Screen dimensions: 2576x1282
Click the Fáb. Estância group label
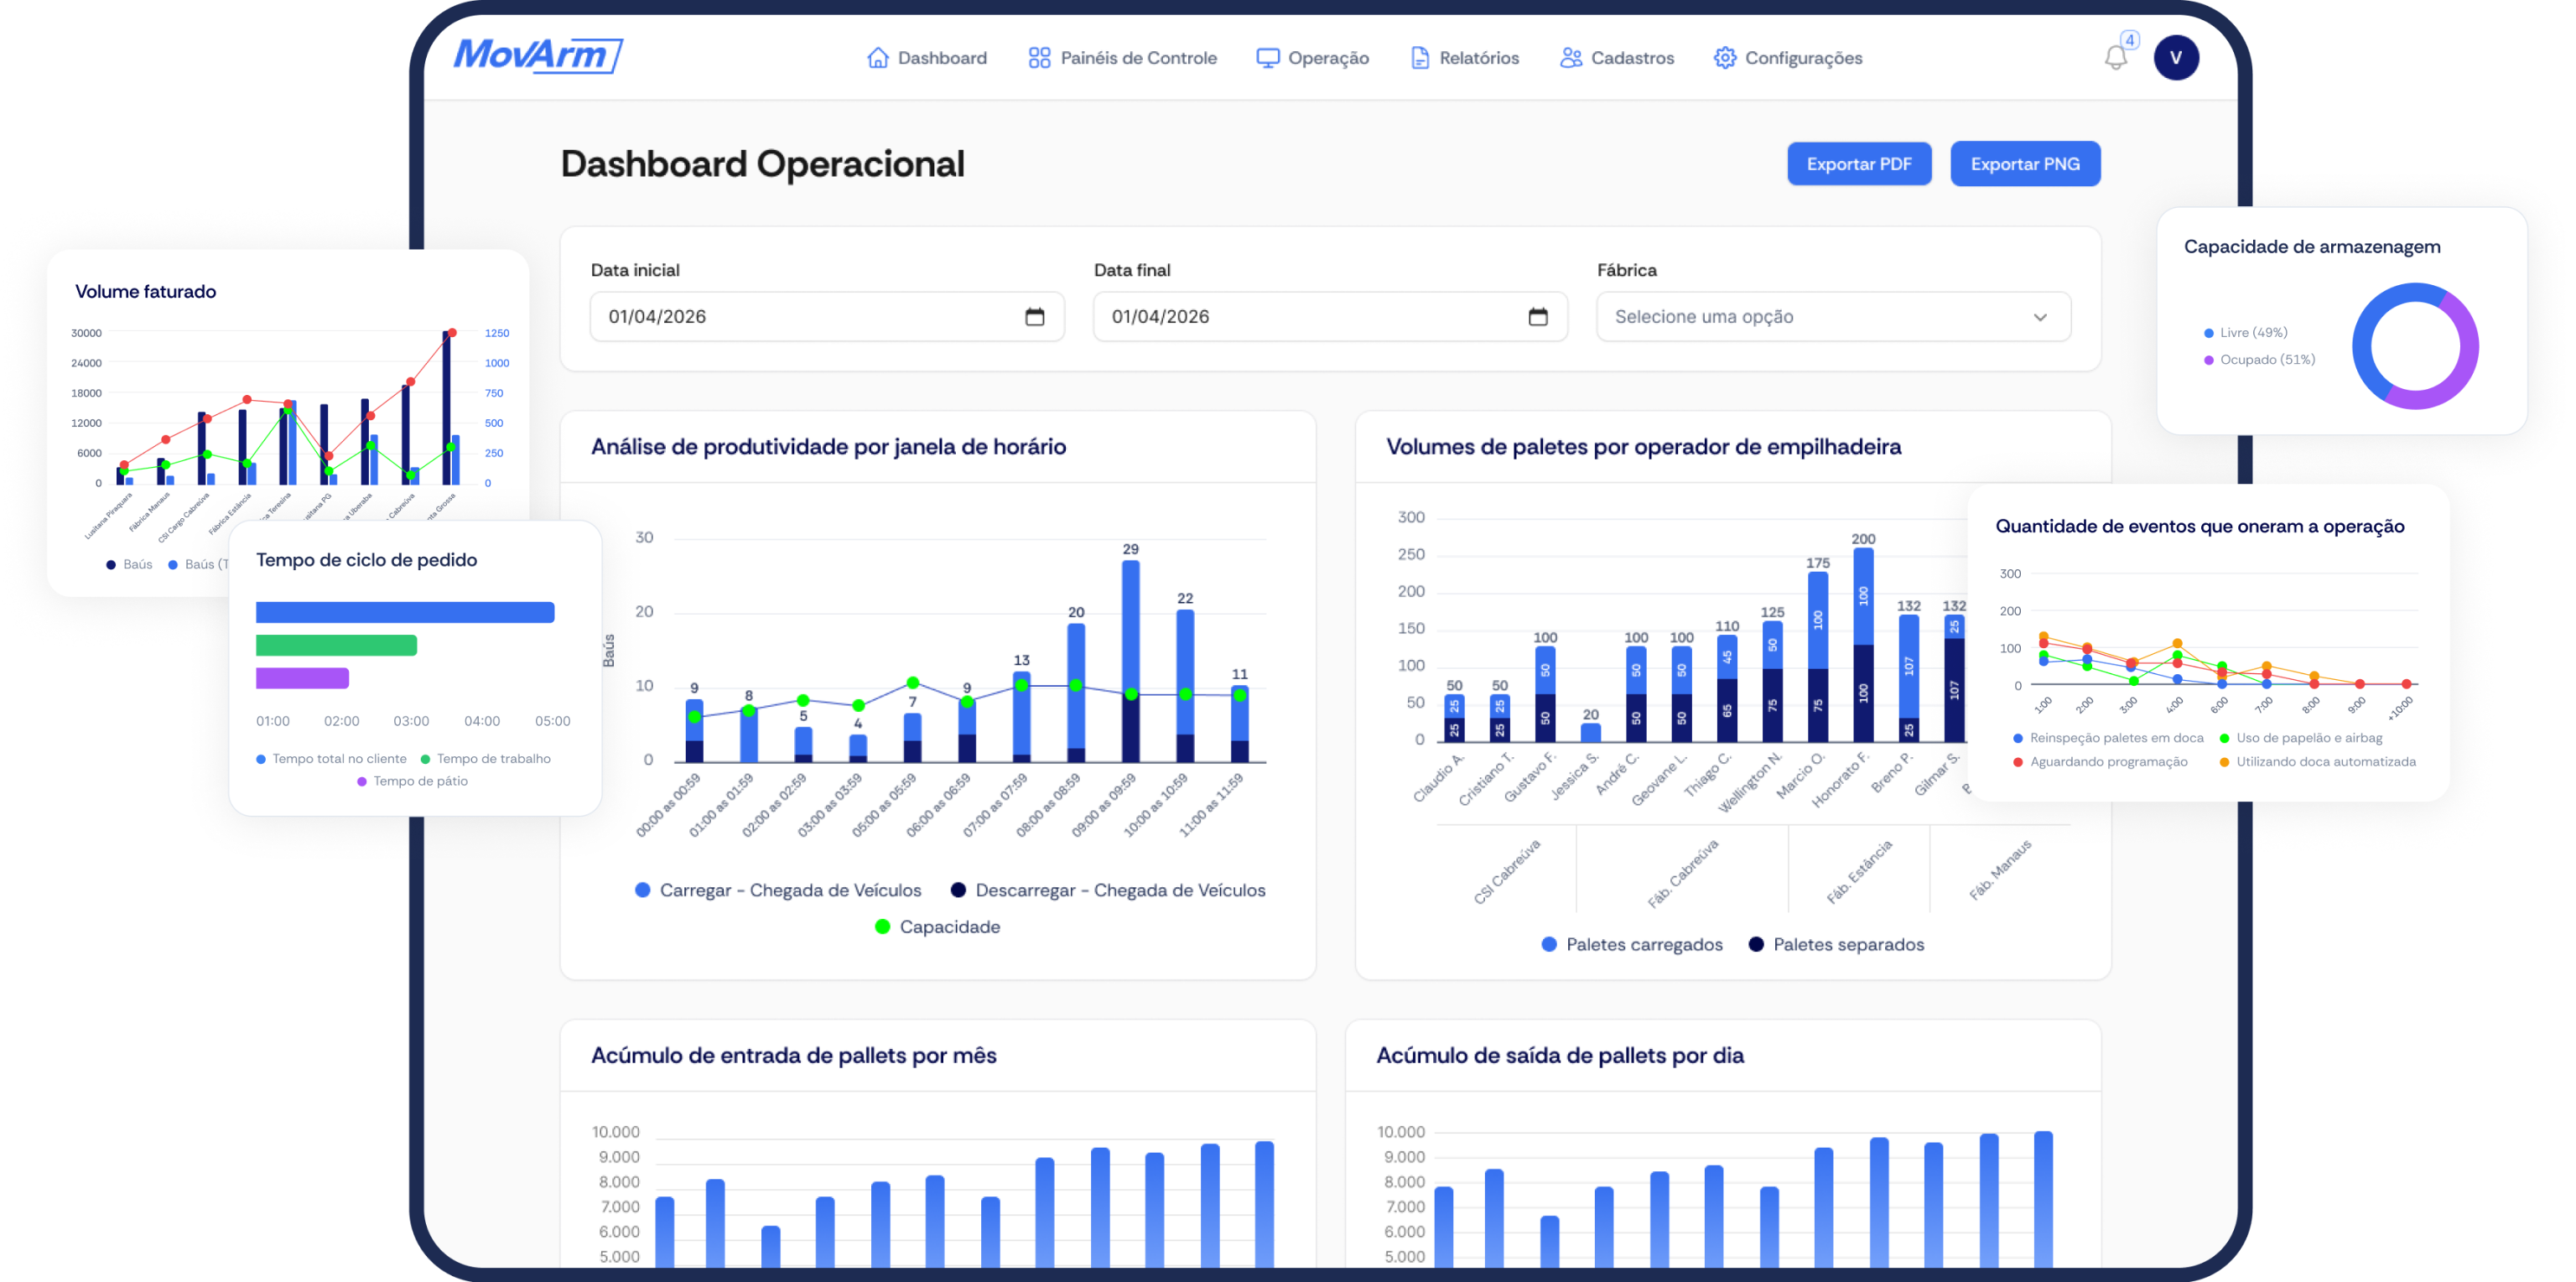pos(1859,871)
